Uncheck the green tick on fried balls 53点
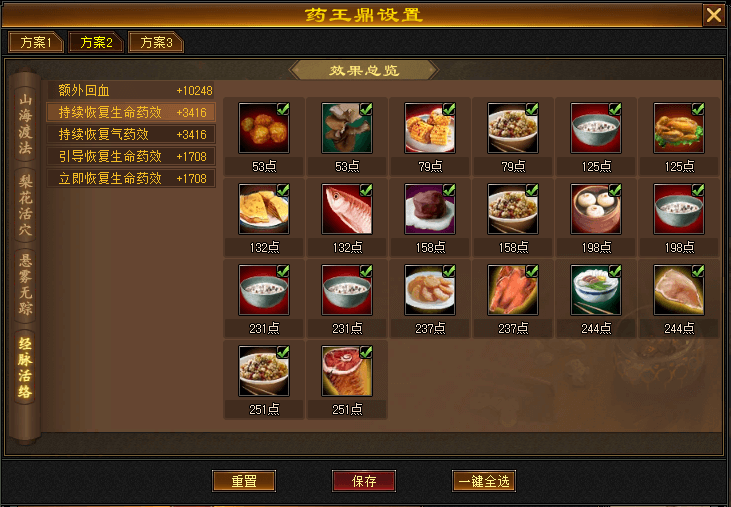Image resolution: width=731 pixels, height=507 pixels. tap(283, 109)
